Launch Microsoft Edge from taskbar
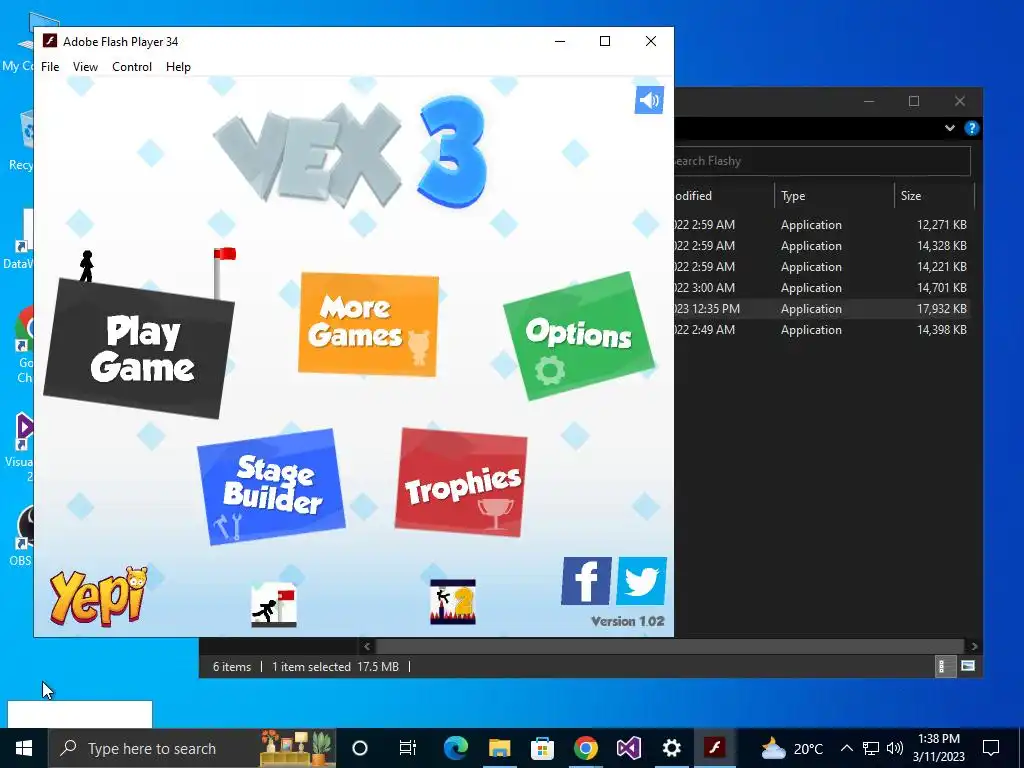Image resolution: width=1024 pixels, height=768 pixels. point(456,748)
